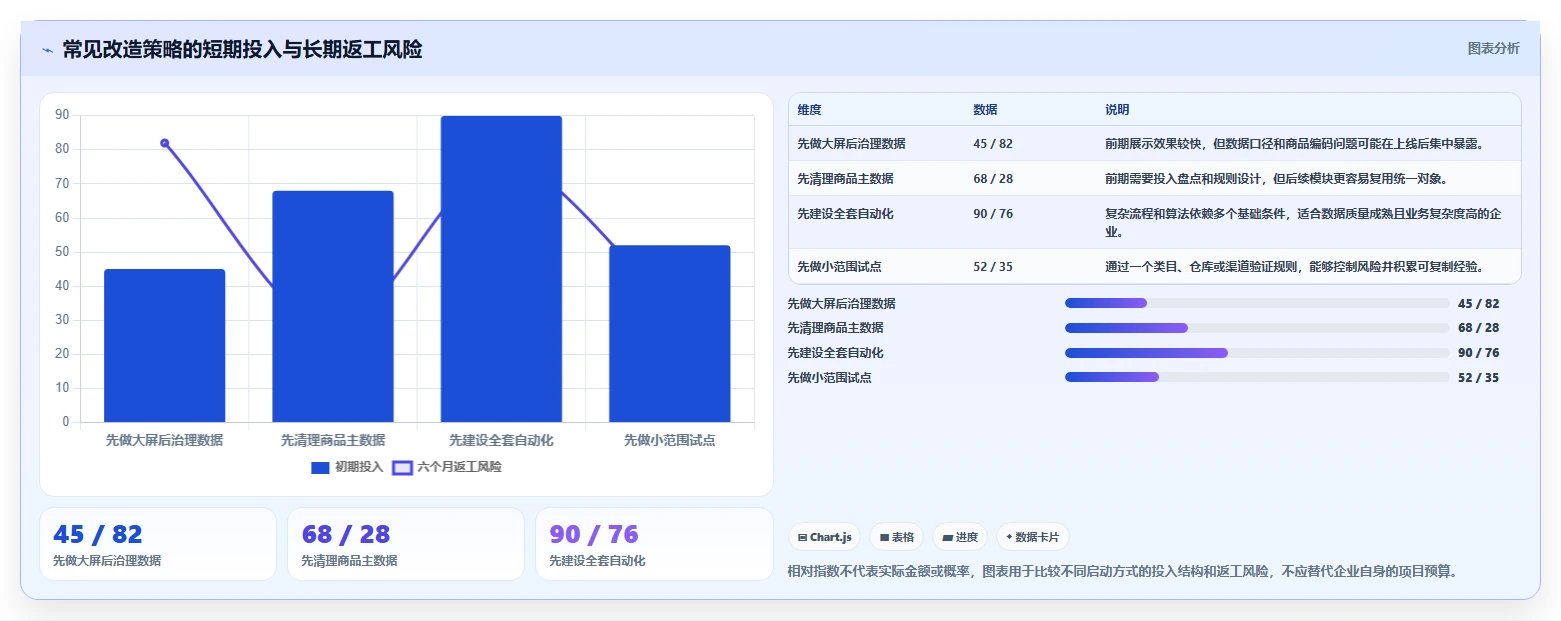
Task: Click the bar for 先建设全套自动化
Action: click(x=501, y=269)
